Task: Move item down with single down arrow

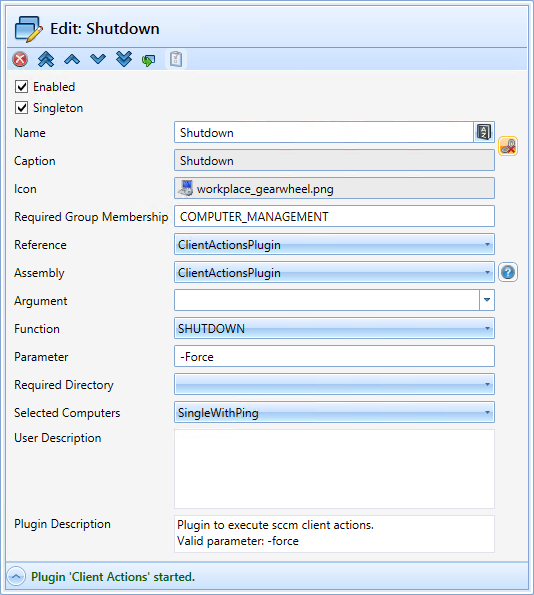Action: pyautogui.click(x=98, y=59)
